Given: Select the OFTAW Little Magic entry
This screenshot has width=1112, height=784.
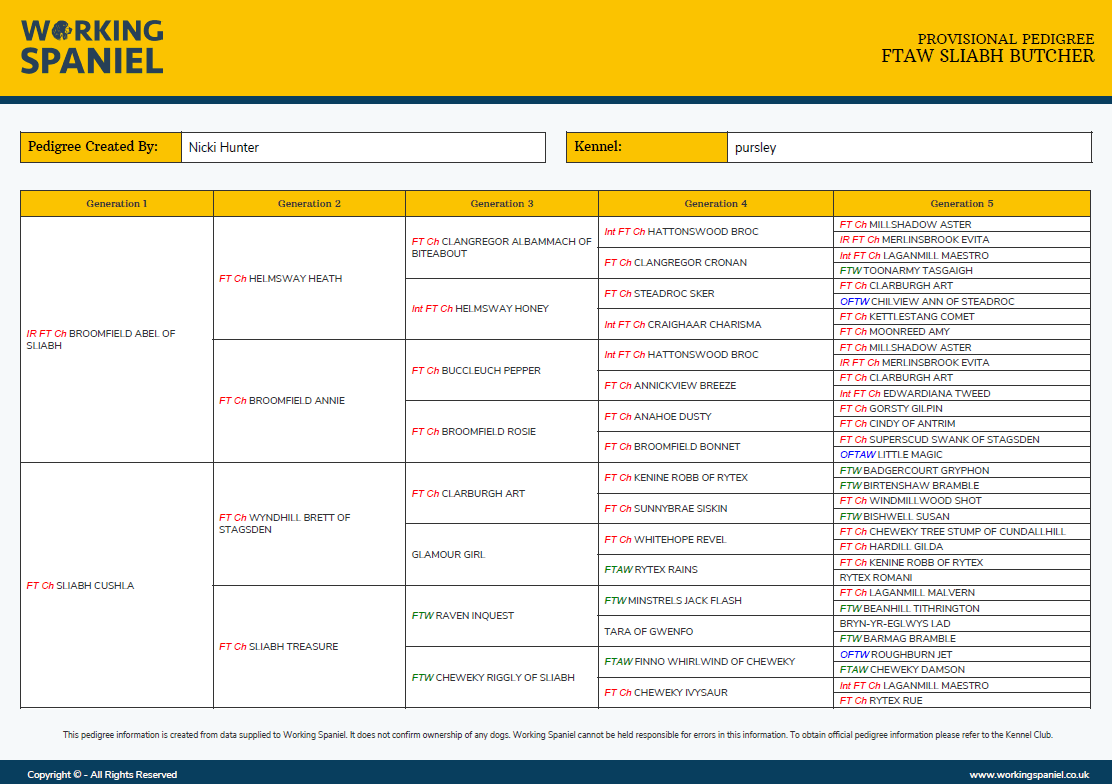Looking at the screenshot, I should (889, 455).
